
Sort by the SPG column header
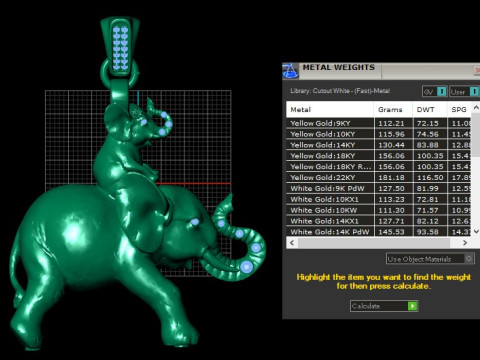click(x=459, y=109)
